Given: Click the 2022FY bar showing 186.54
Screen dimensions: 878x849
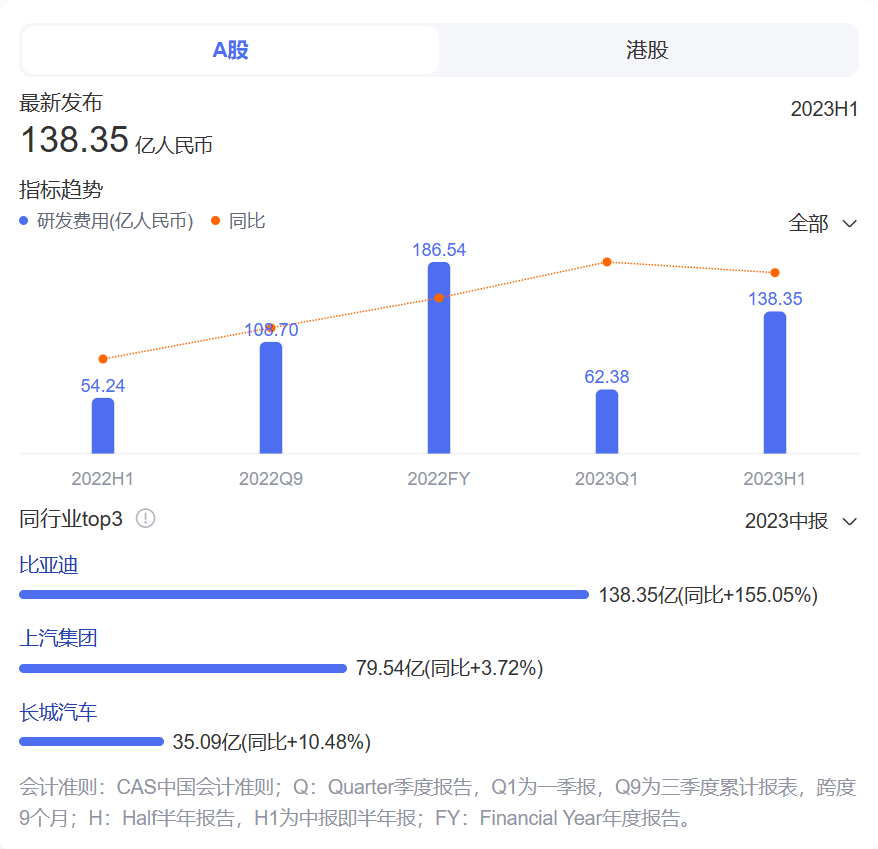Looking at the screenshot, I should (x=438, y=358).
